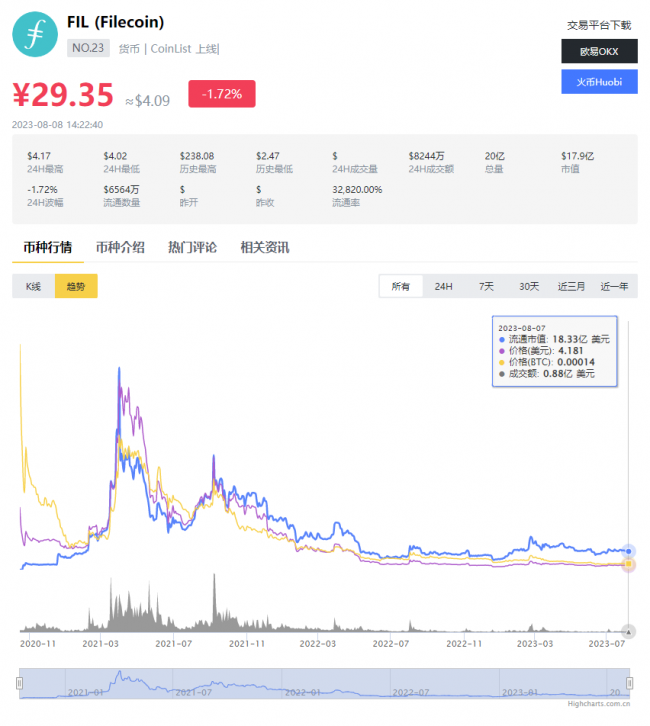This screenshot has width=650, height=726.
Task: Click the 2022-07 main axis label
Action: pos(391,644)
